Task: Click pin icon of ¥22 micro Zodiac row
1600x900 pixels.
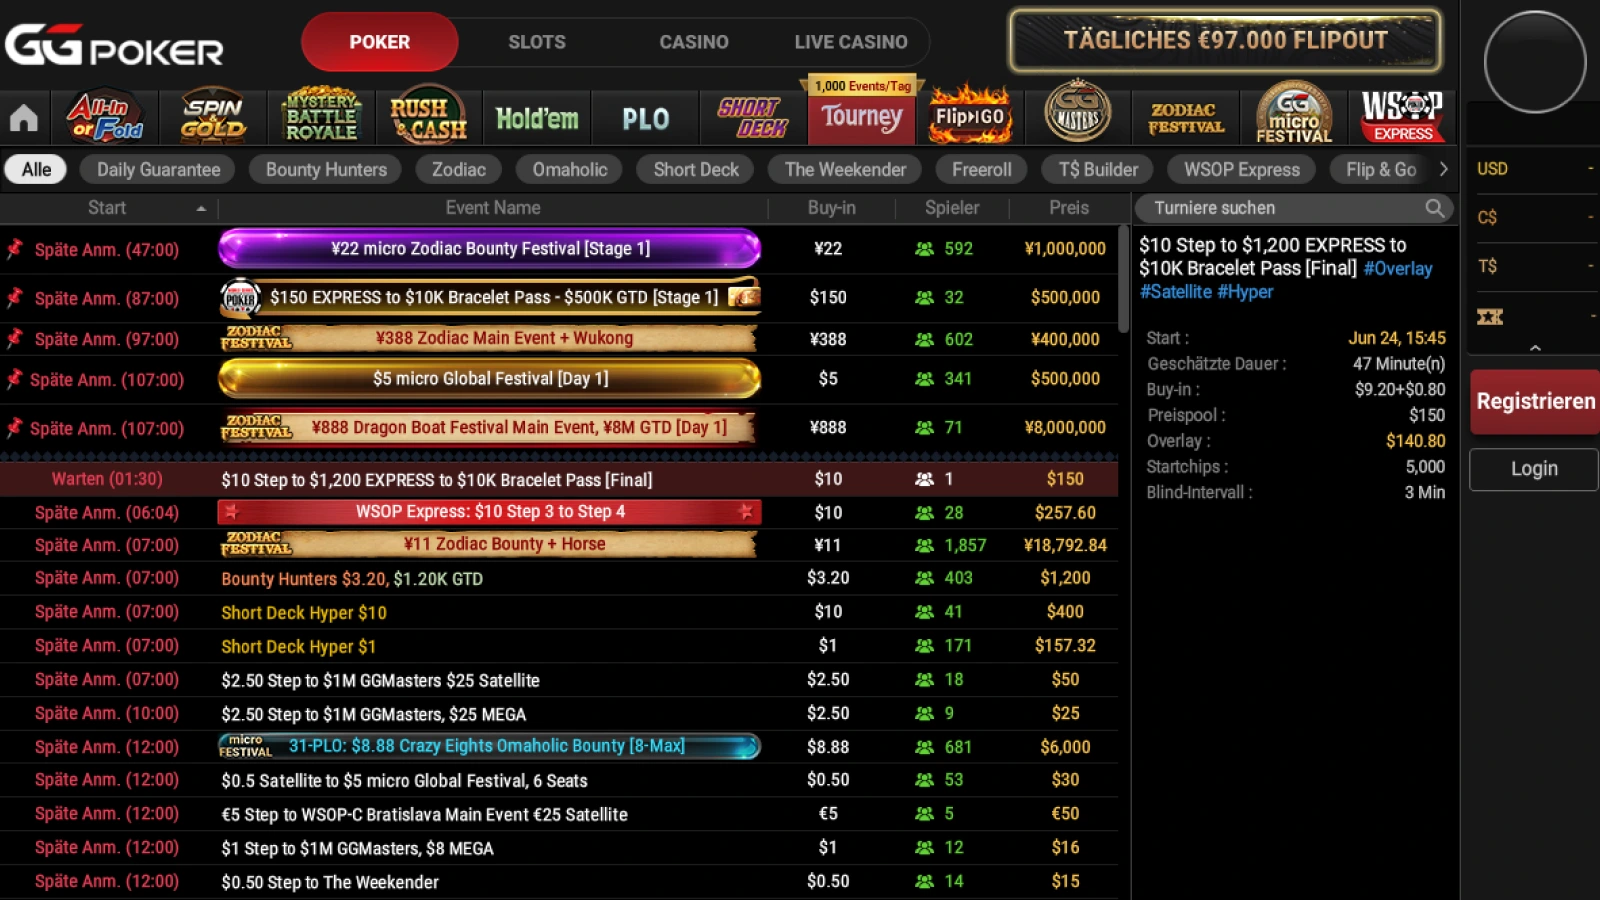Action: (x=15, y=248)
